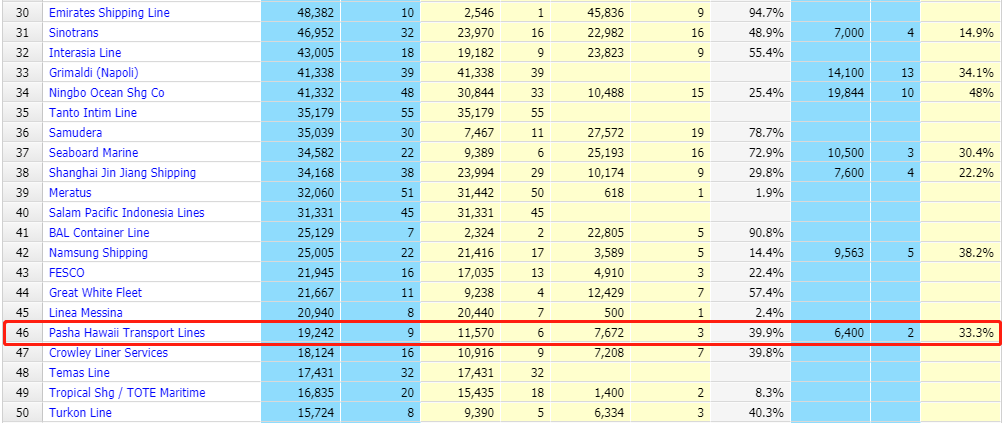
Task: Select the 19,844 cell in the Ningbo row
Action: click(x=830, y=92)
